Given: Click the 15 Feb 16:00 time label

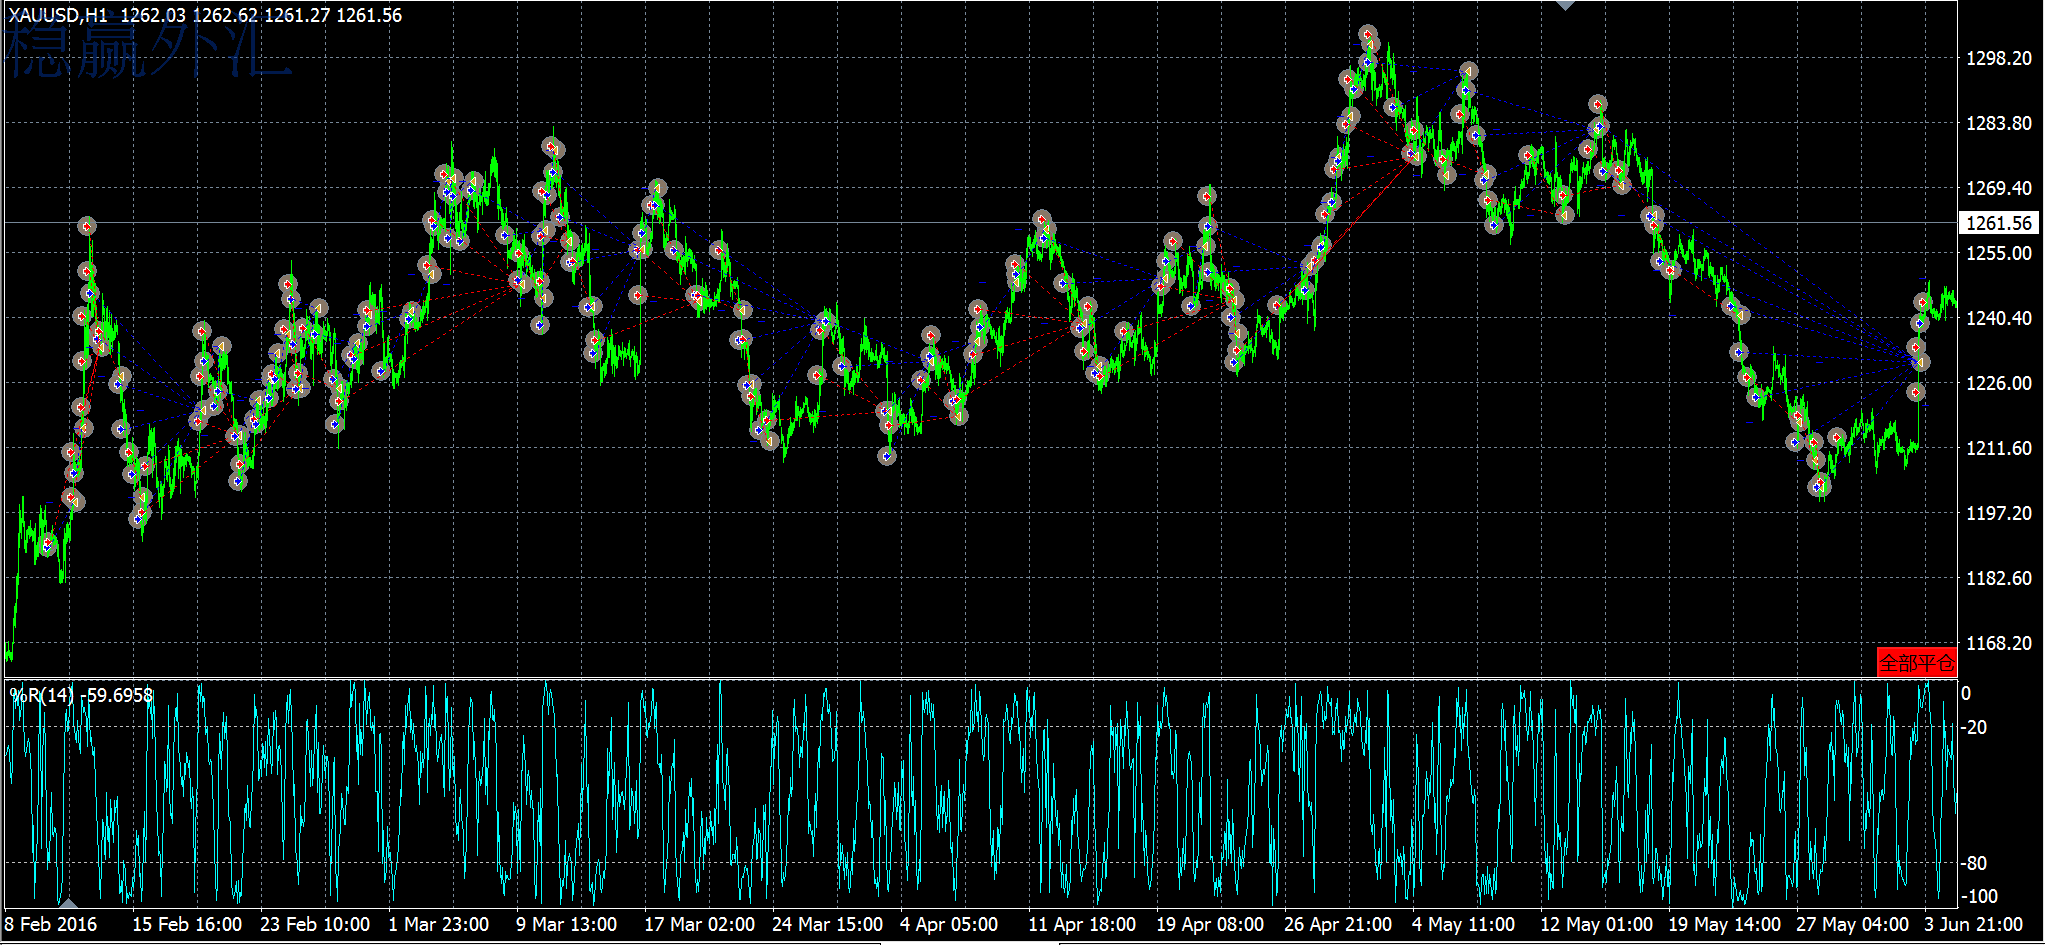Looking at the screenshot, I should pyautogui.click(x=187, y=924).
